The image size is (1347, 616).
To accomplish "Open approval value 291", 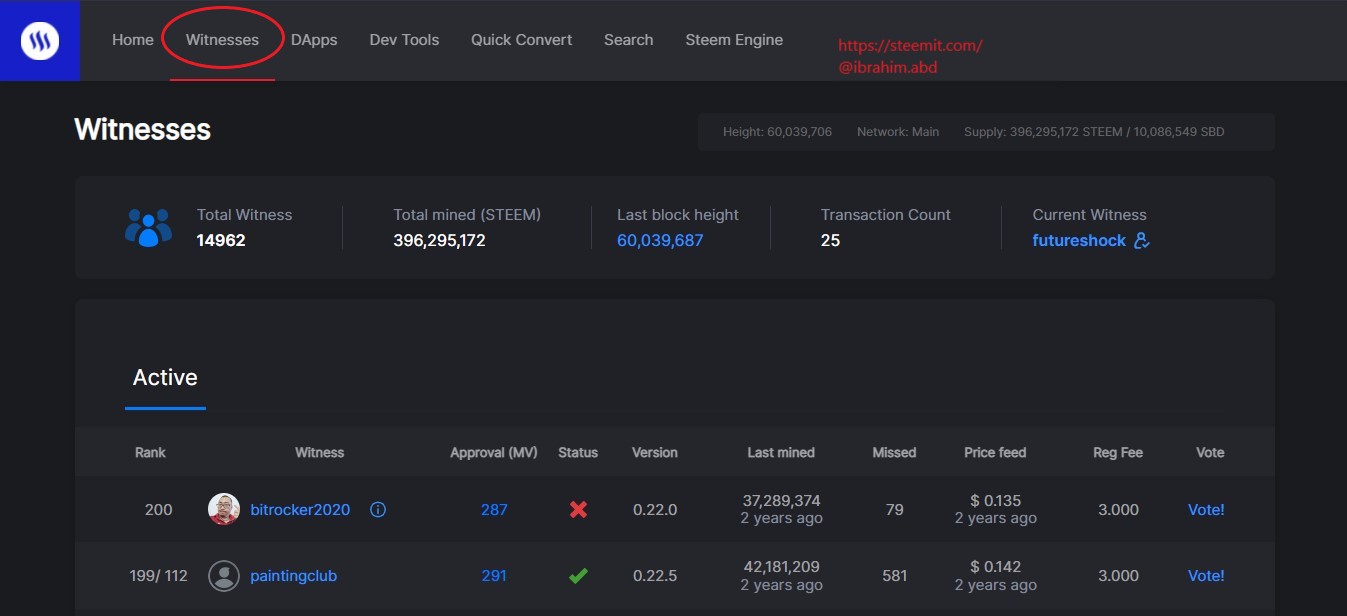I will [x=494, y=576].
